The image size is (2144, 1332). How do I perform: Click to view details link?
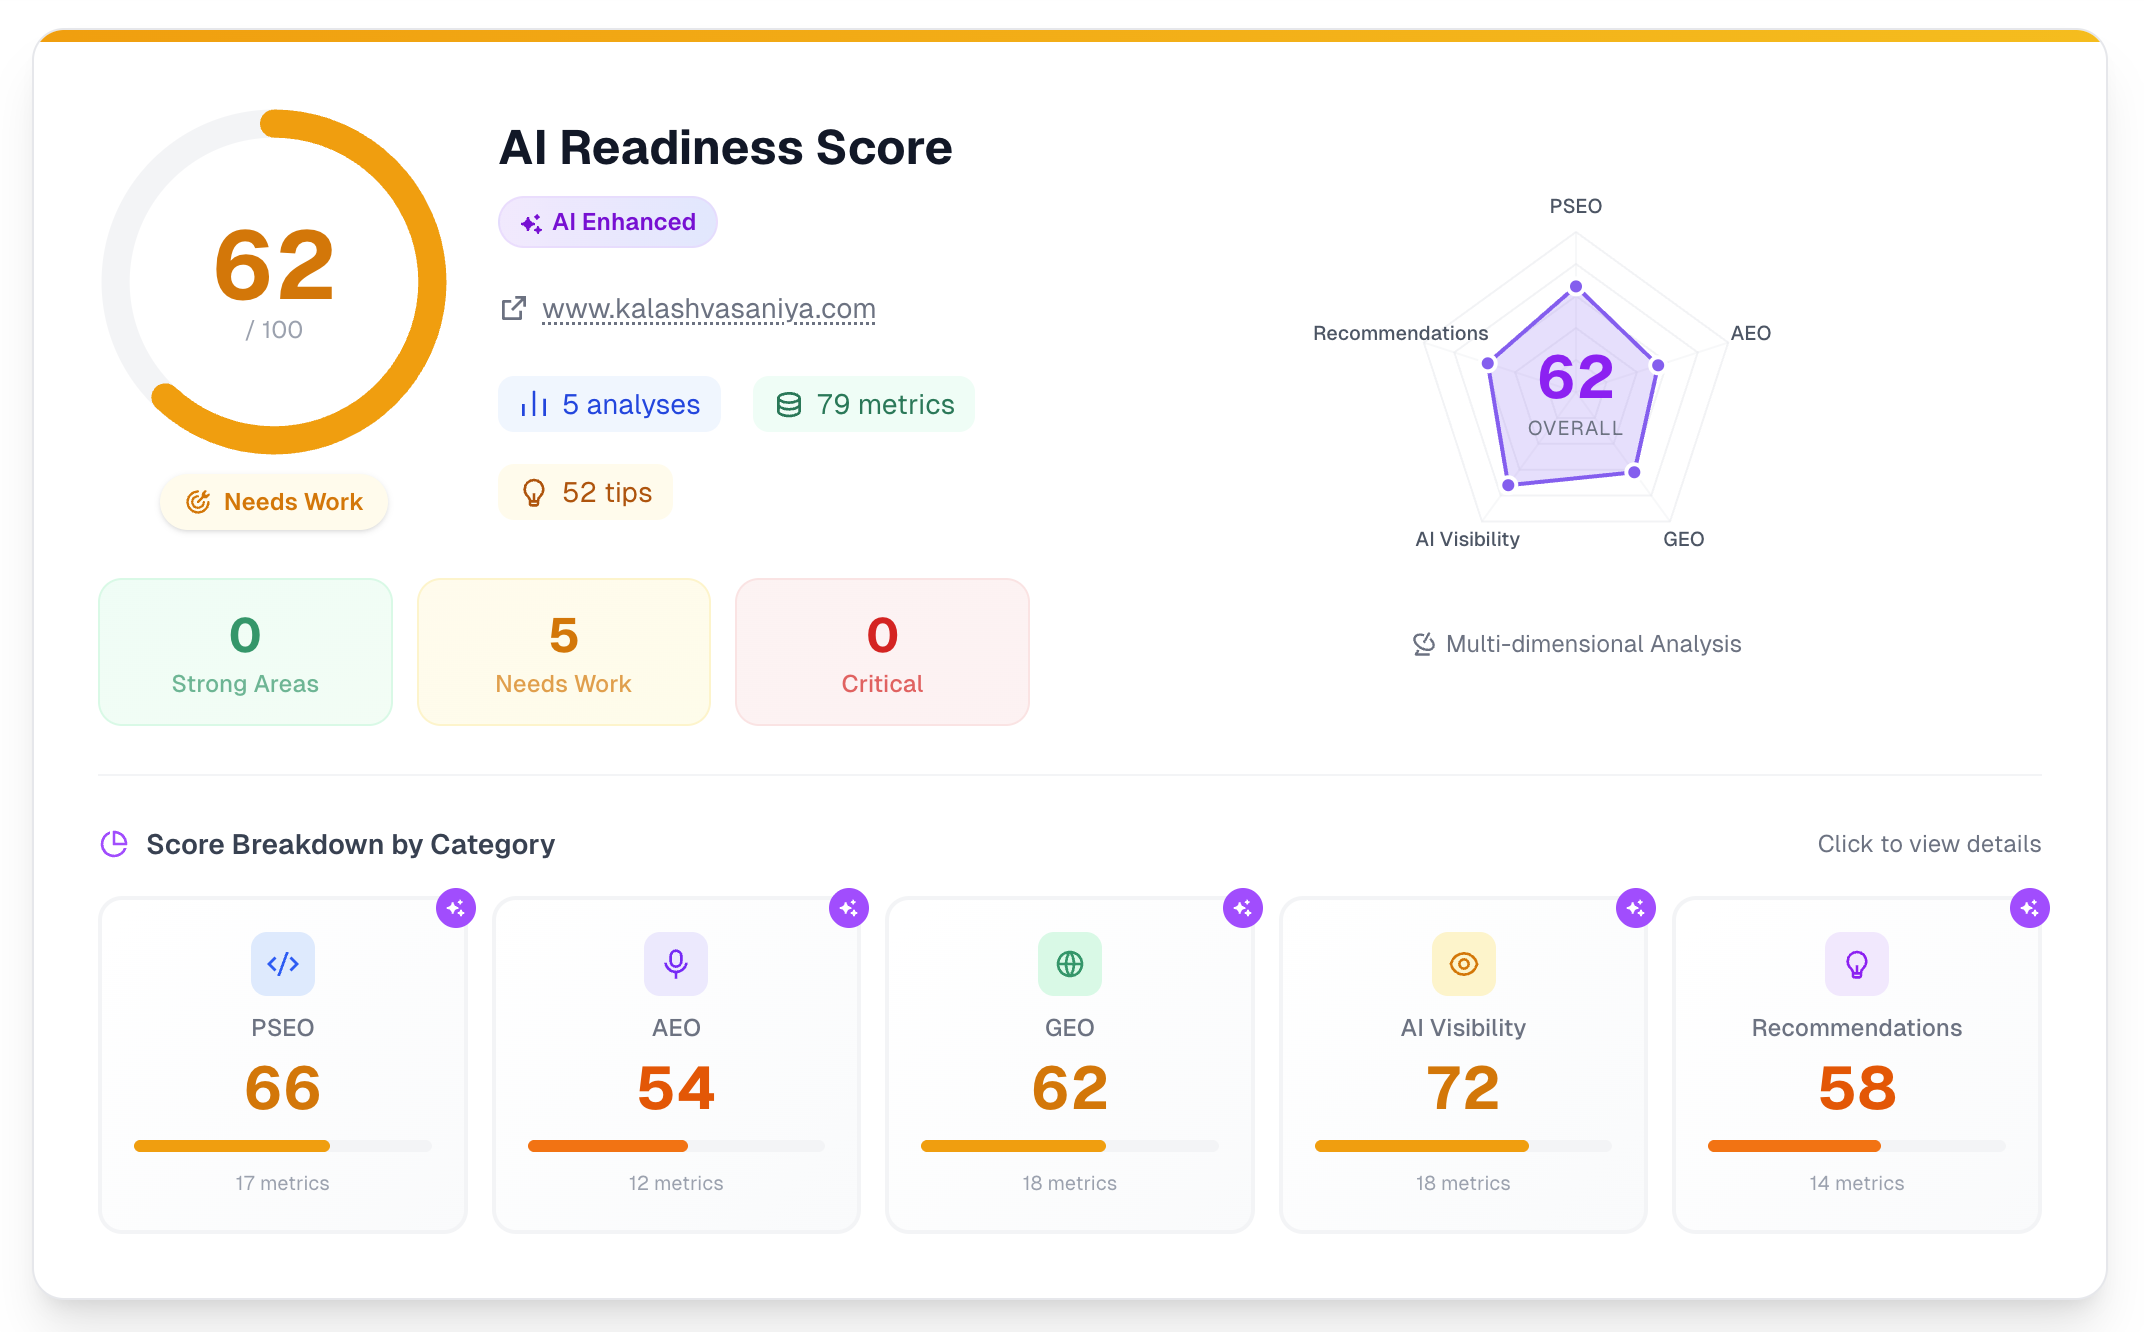pyautogui.click(x=1928, y=844)
